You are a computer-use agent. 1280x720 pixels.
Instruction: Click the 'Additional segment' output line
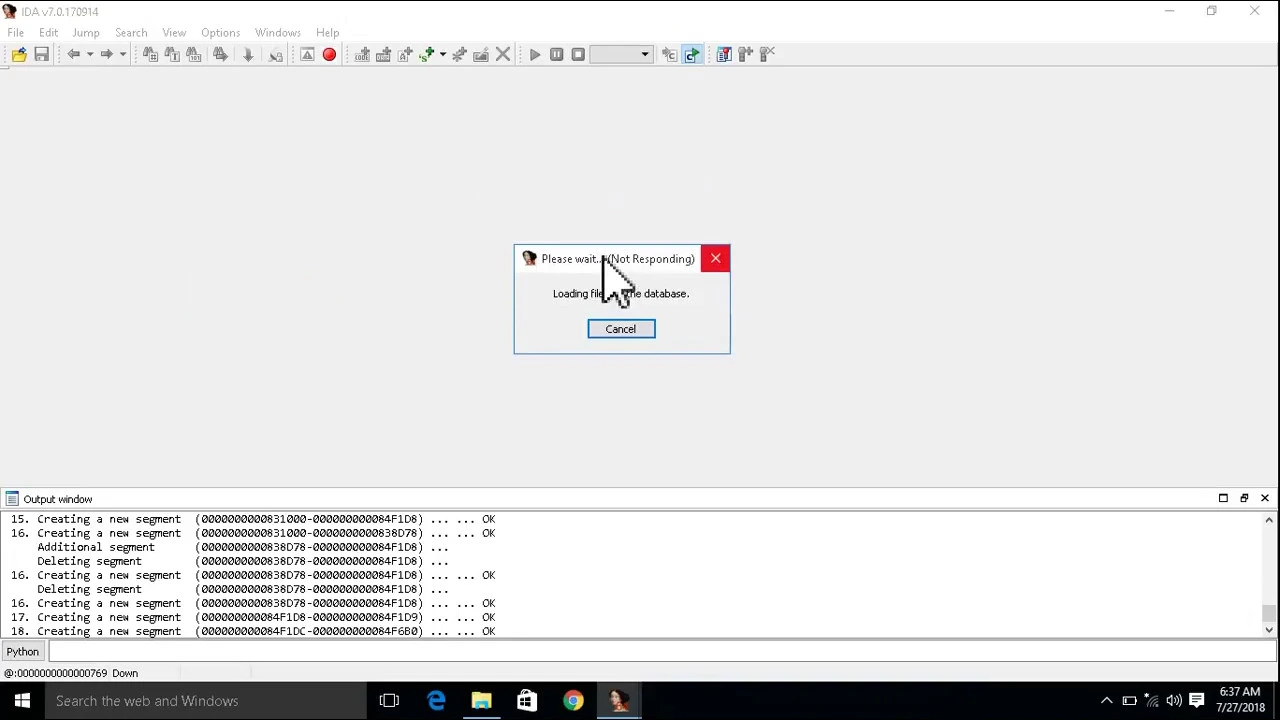click(x=243, y=547)
